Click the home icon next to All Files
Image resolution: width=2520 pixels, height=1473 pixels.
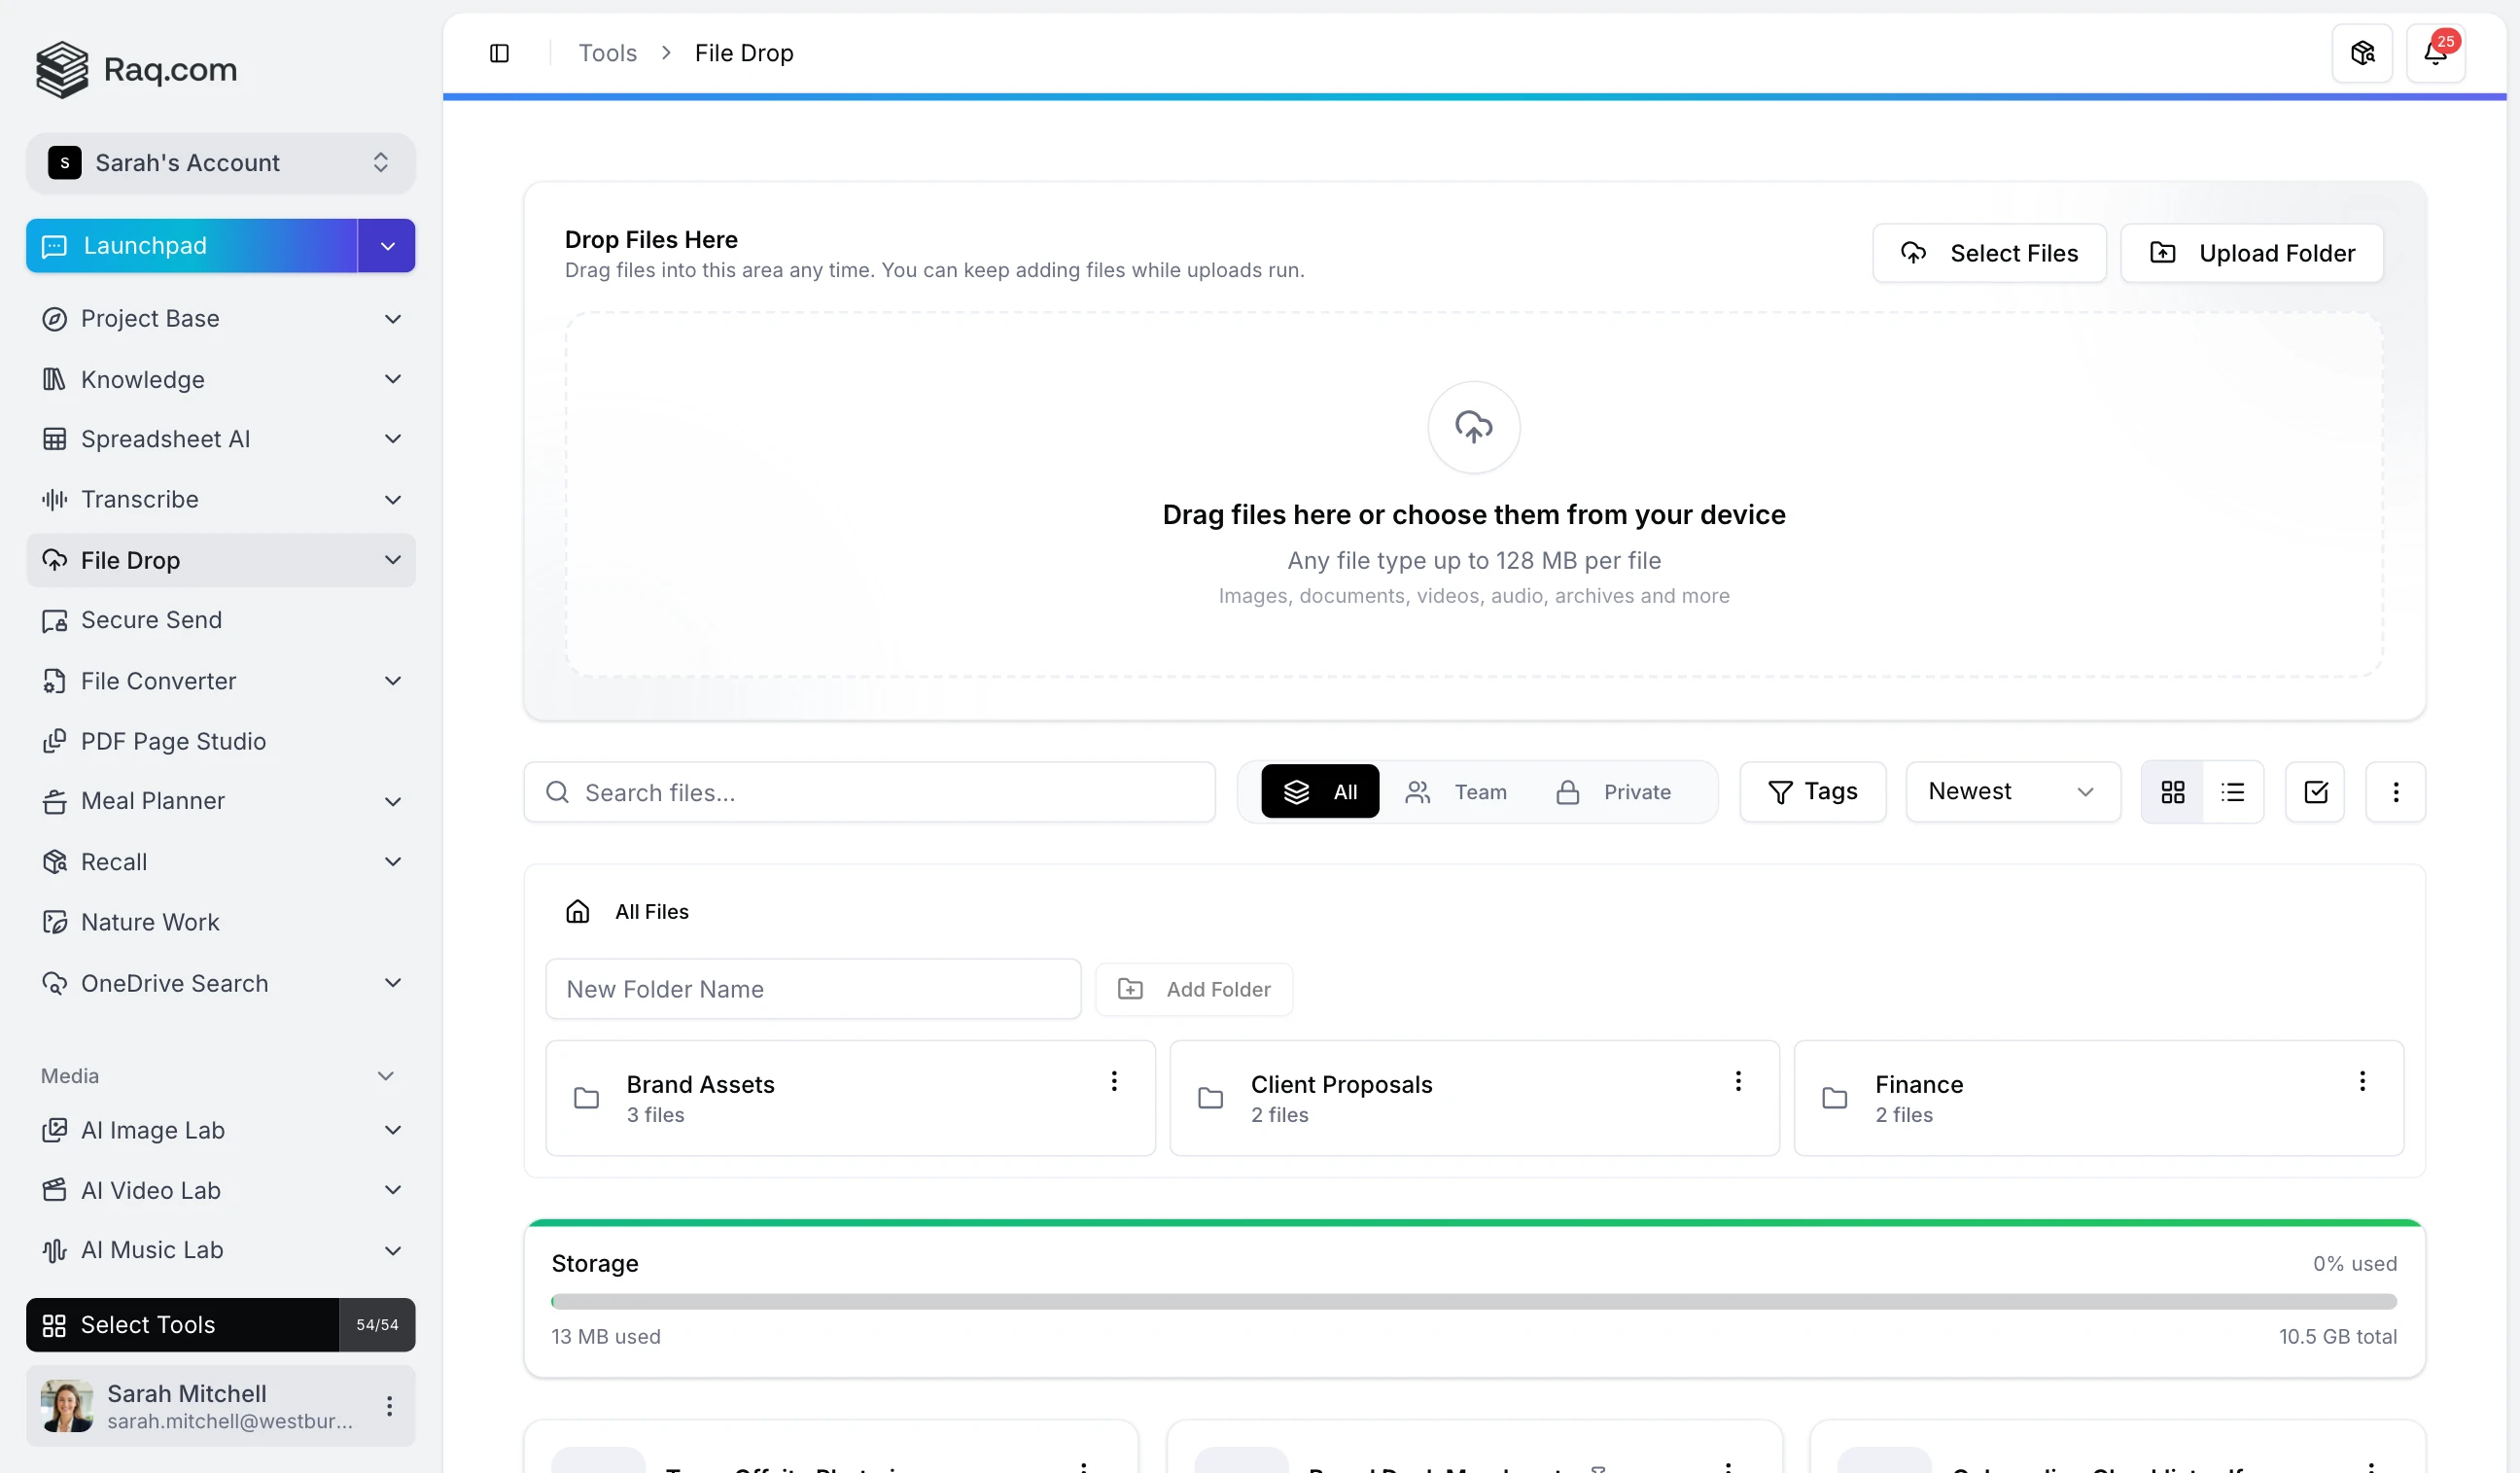tap(578, 911)
